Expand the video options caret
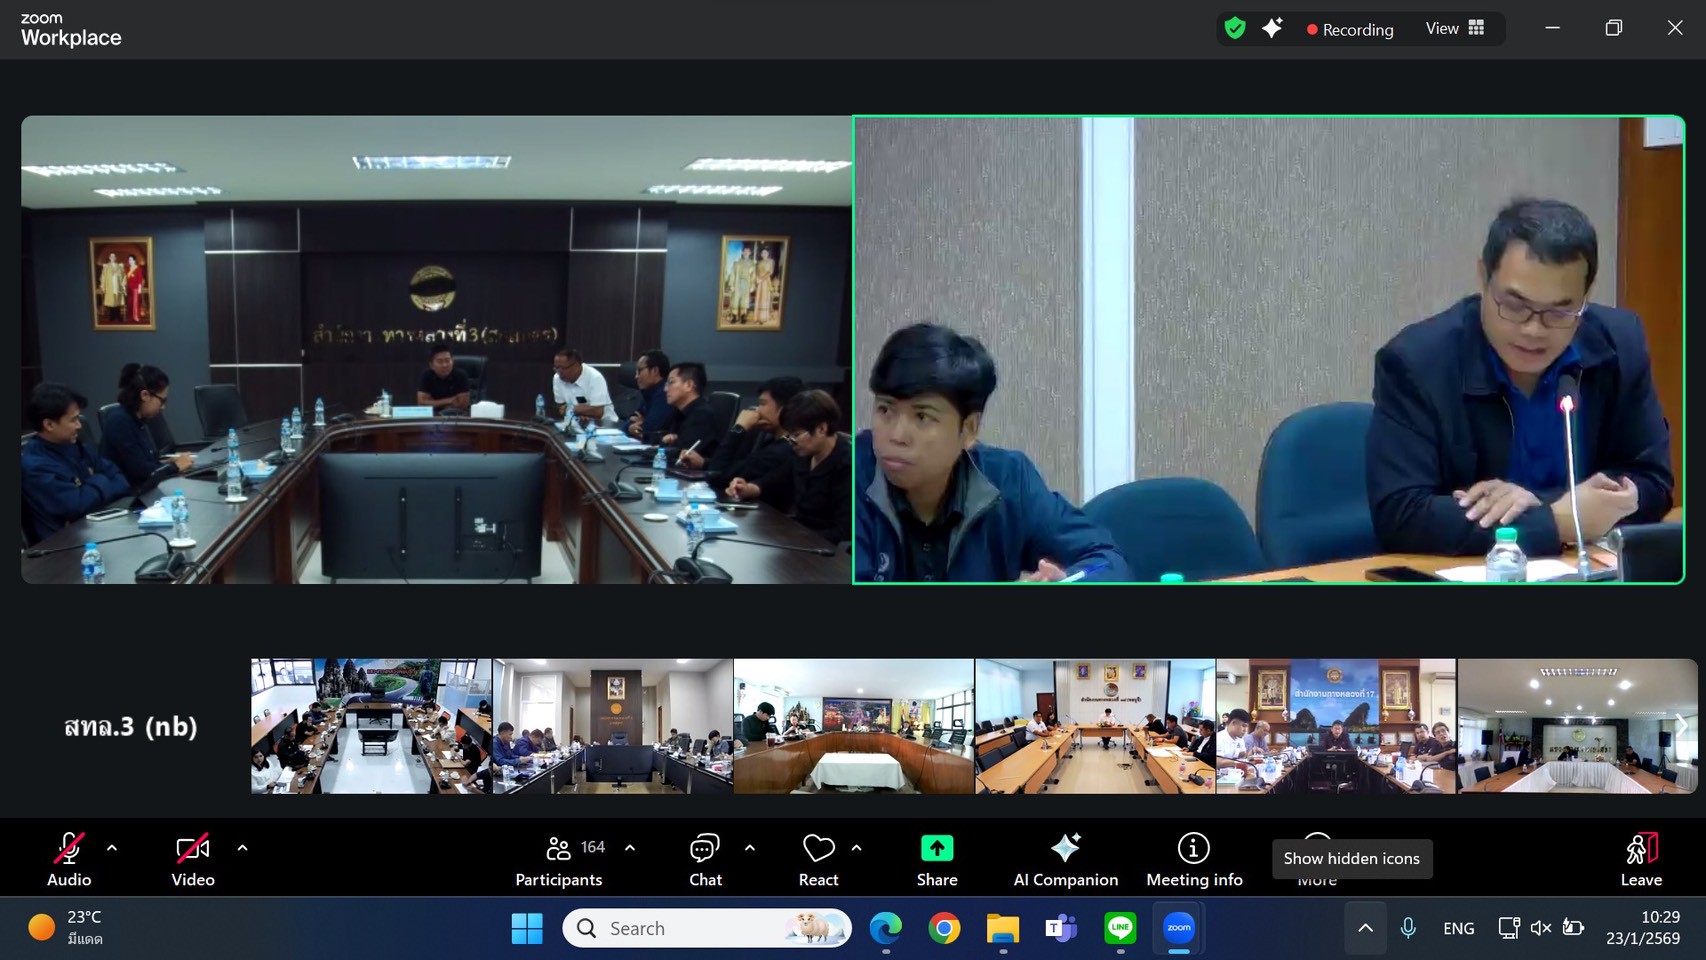This screenshot has width=1706, height=960. (x=242, y=848)
